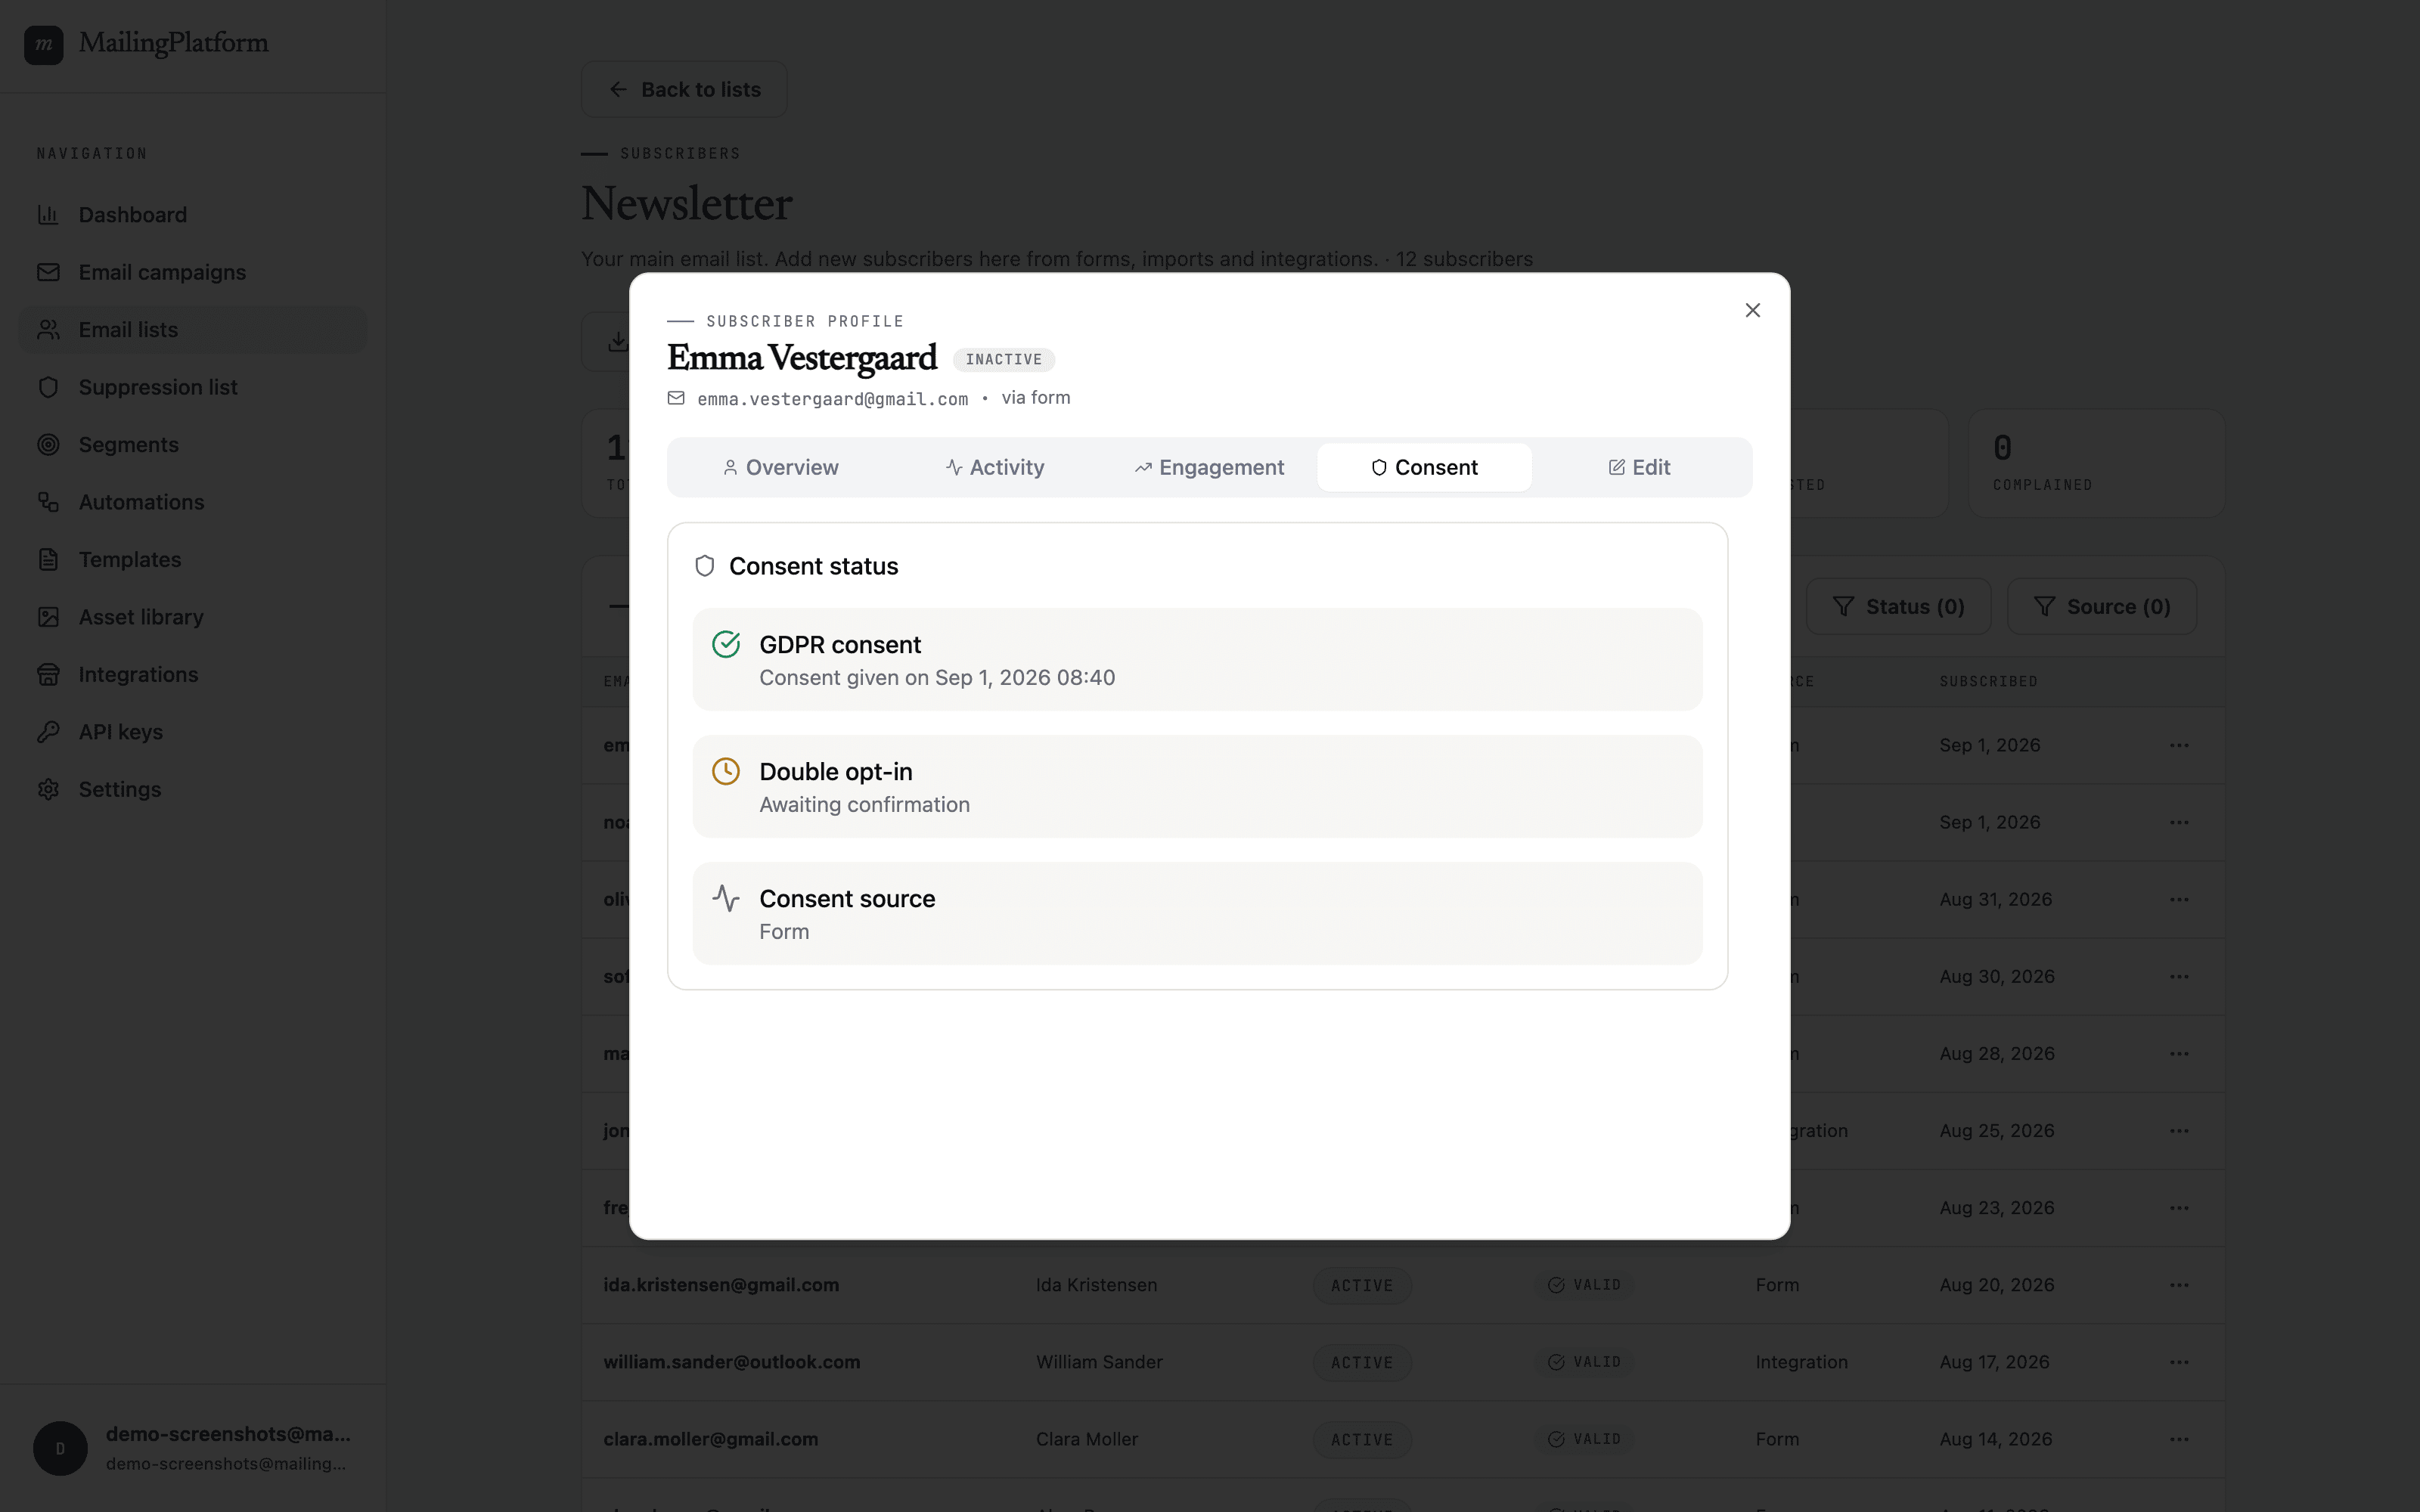Open row actions for Aug 31, 2026 subscriber
Image resolution: width=2420 pixels, height=1512 pixels.
(2179, 900)
